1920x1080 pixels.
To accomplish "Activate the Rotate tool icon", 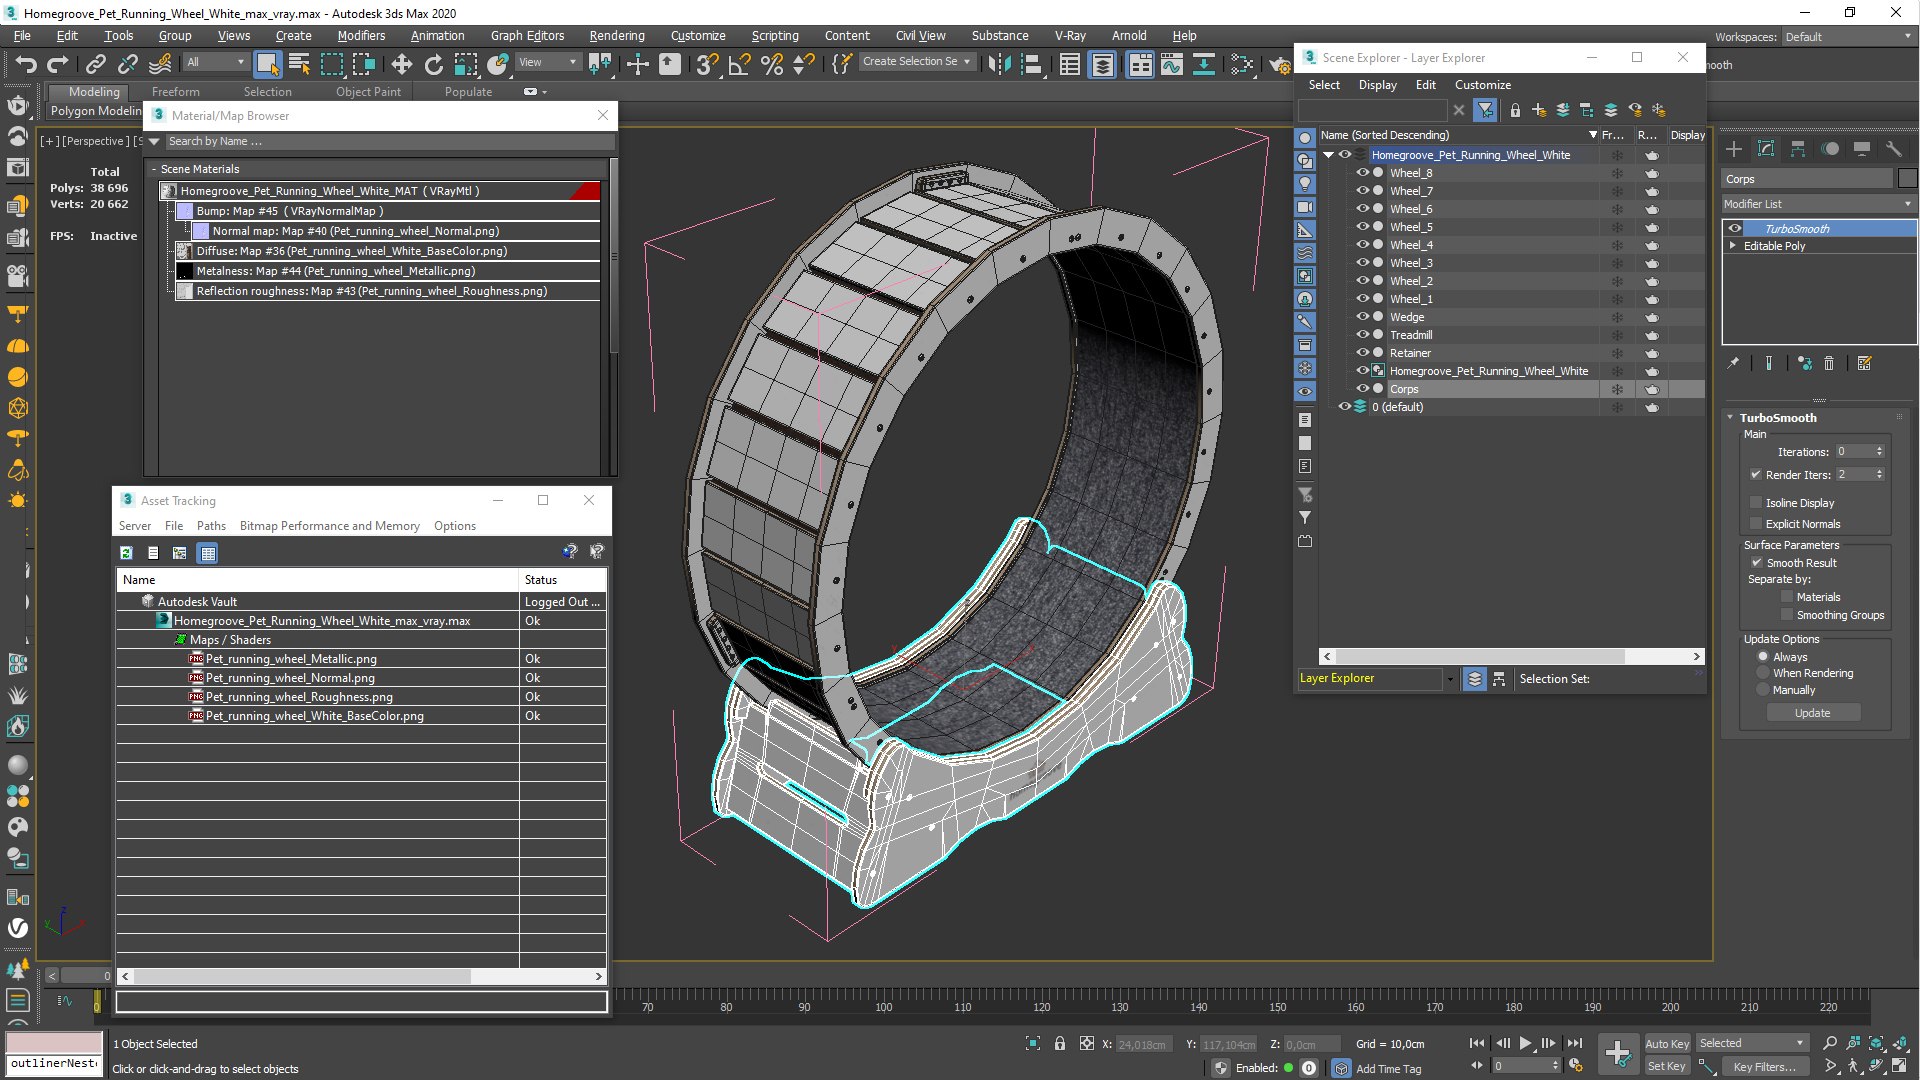I will pyautogui.click(x=433, y=65).
